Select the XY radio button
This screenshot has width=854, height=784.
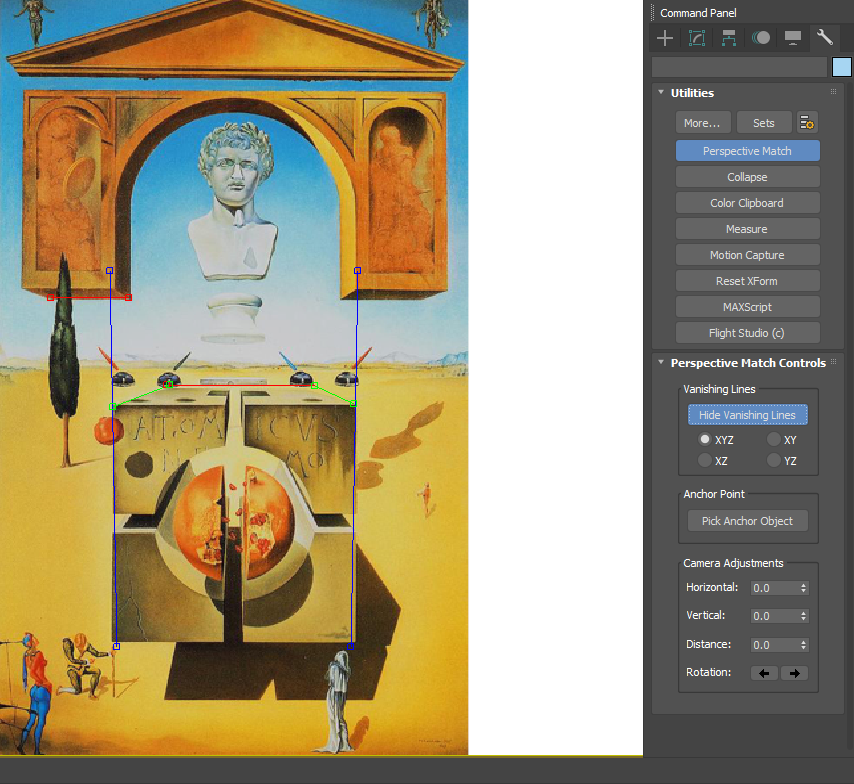click(x=773, y=439)
